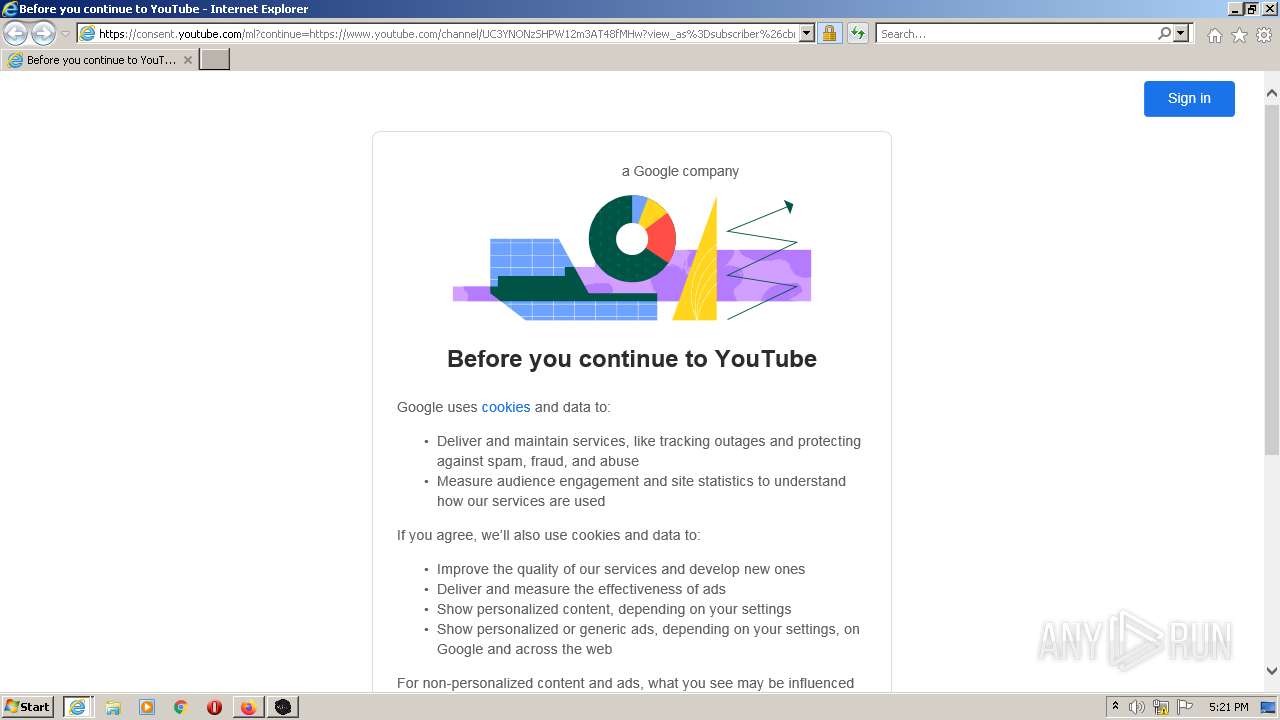Open the Tools gear icon
1280x720 pixels.
pos(1264,35)
